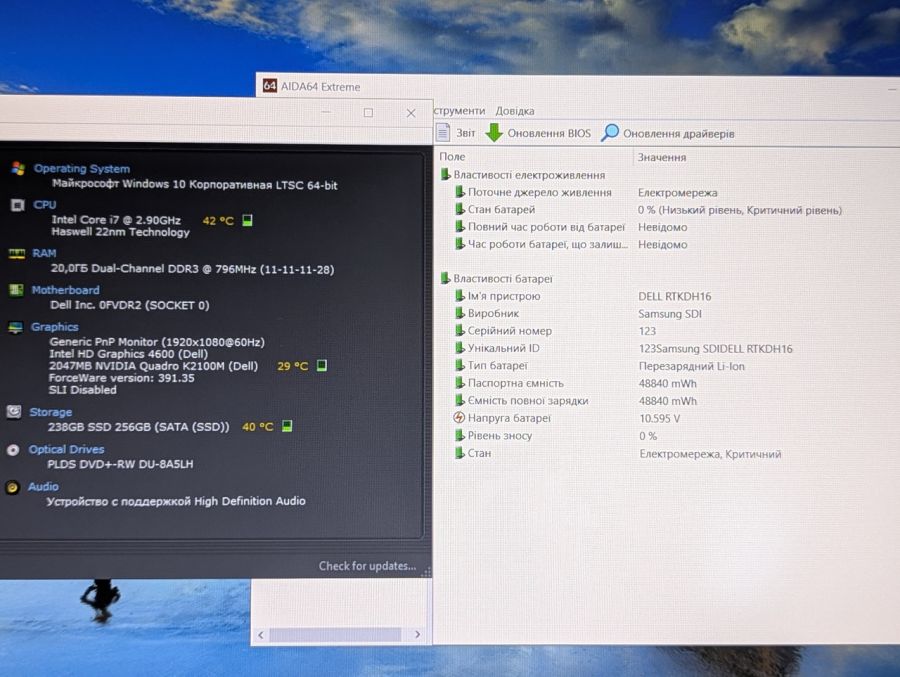Open the Довідка menu in AIDA64
Screen dimensions: 900x677
click(x=514, y=111)
